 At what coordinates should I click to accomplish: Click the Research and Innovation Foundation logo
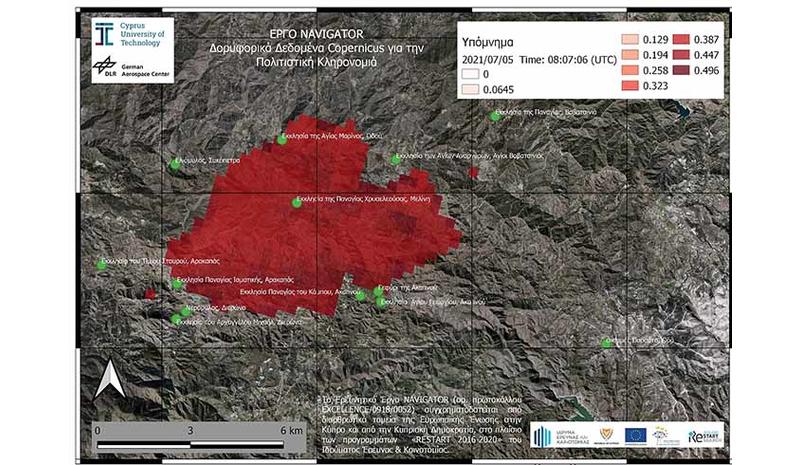561,436
